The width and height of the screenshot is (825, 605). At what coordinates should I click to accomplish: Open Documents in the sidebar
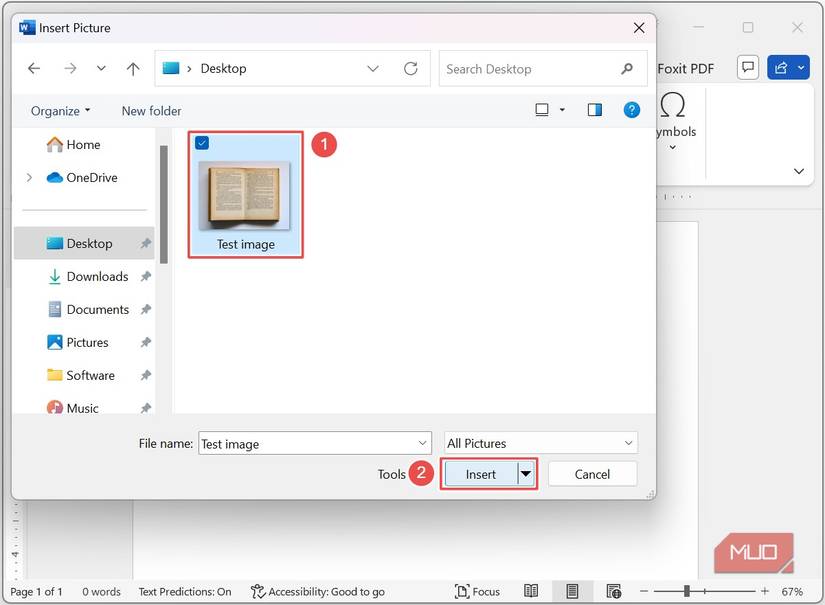(88, 310)
